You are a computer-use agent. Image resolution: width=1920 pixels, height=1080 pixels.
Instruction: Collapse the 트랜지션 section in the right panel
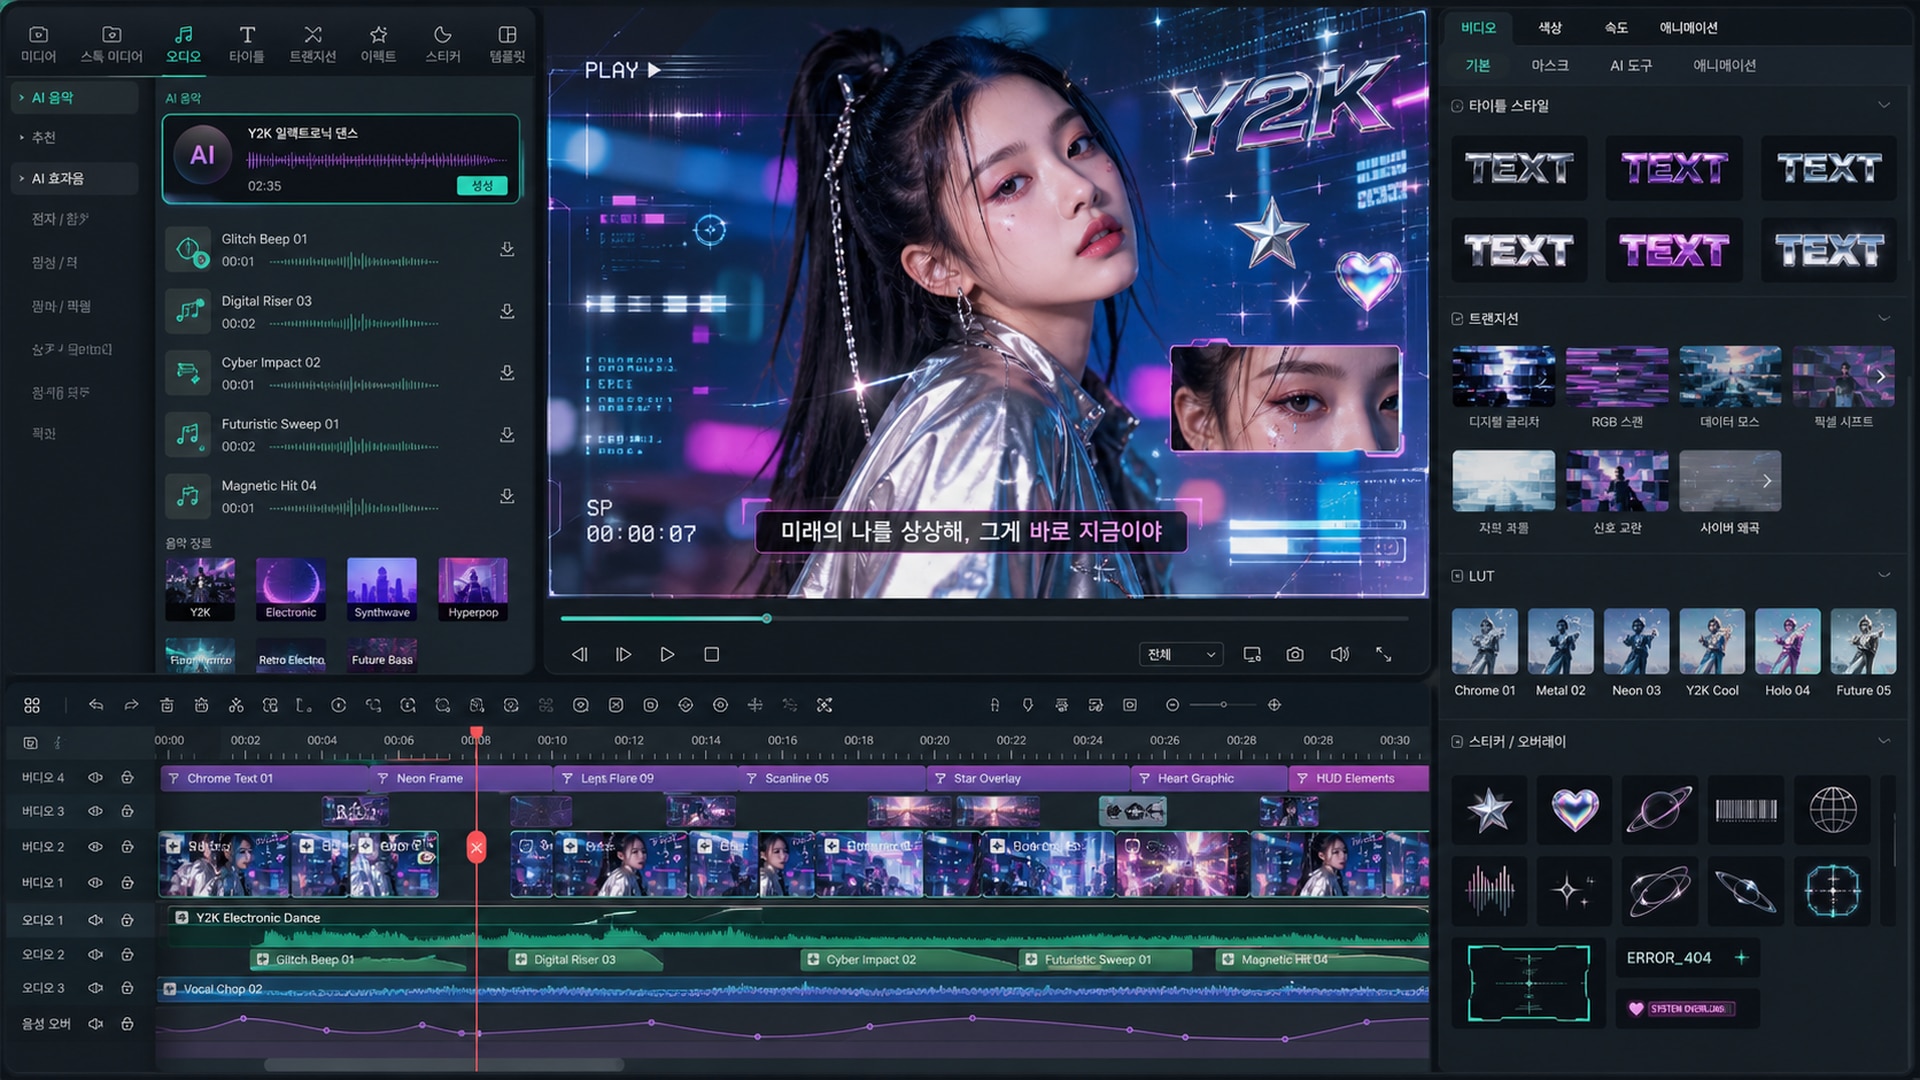pyautogui.click(x=1884, y=319)
